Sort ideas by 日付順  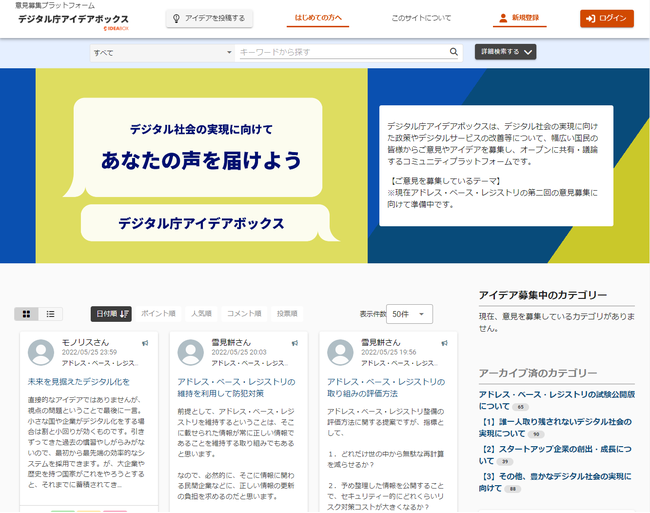(x=111, y=314)
